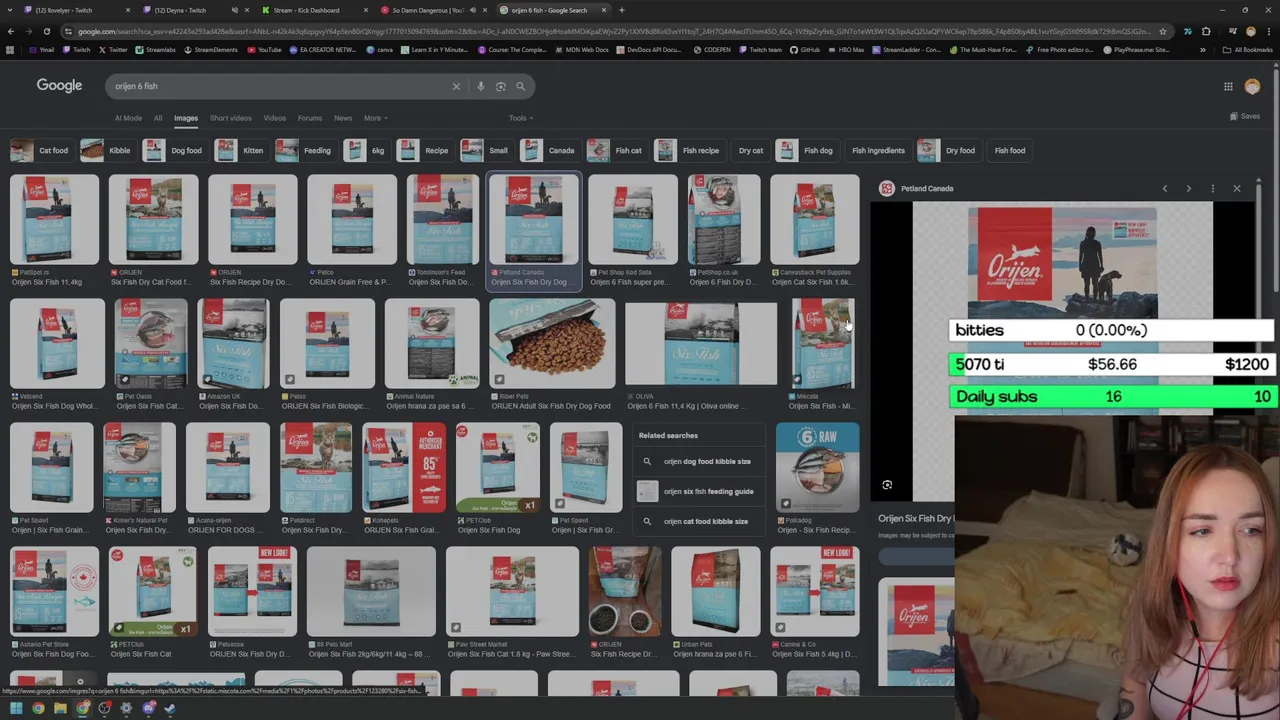Open File Explorer in taskbar
The height and width of the screenshot is (720, 1280).
pyautogui.click(x=60, y=709)
